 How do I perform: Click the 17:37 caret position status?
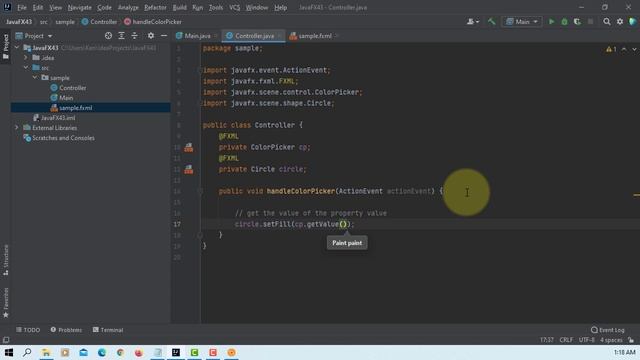point(547,340)
